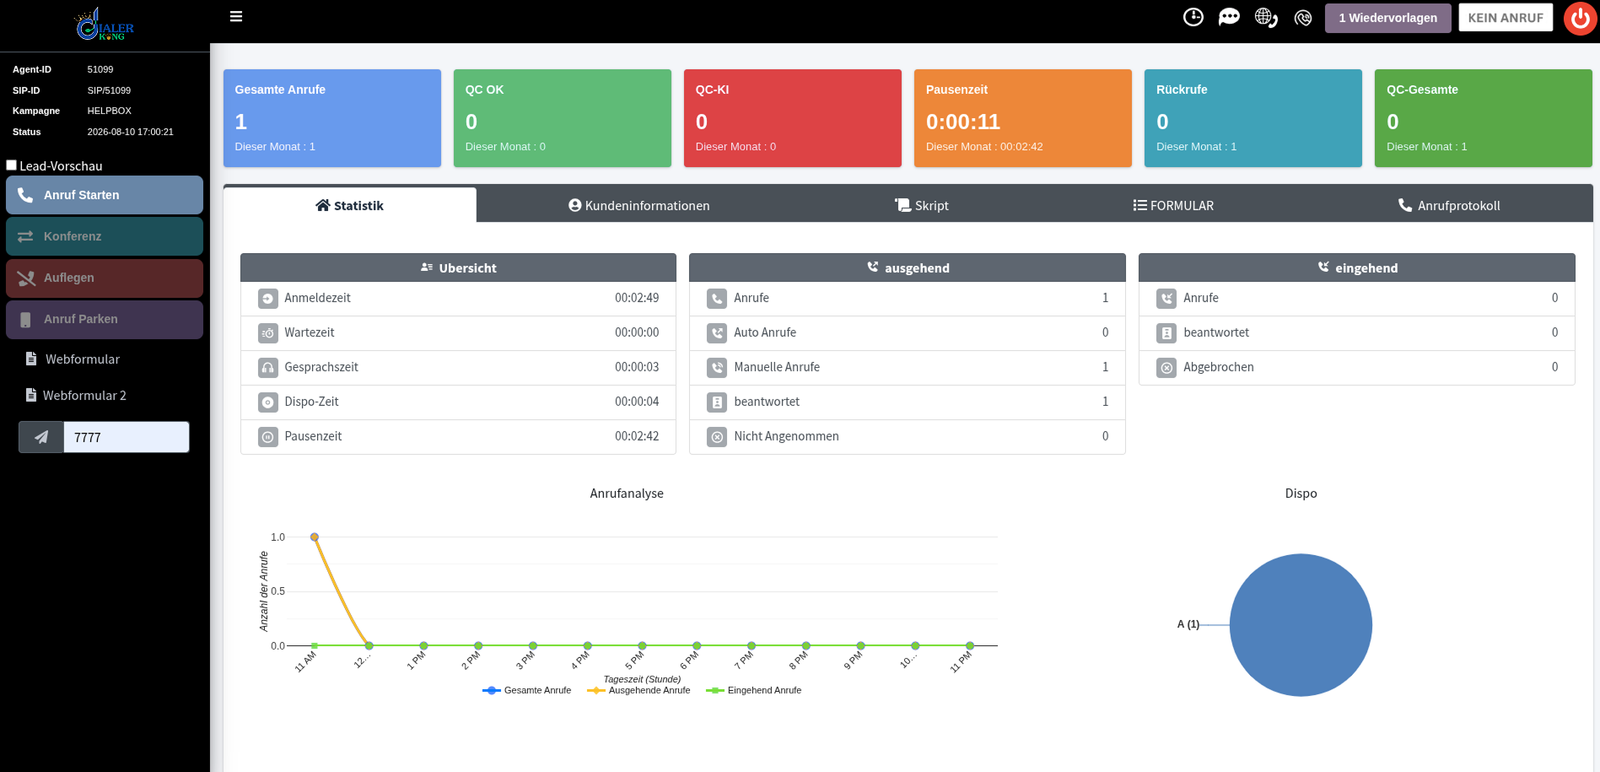
Task: Focus the number input containing 7777
Action: pos(126,437)
